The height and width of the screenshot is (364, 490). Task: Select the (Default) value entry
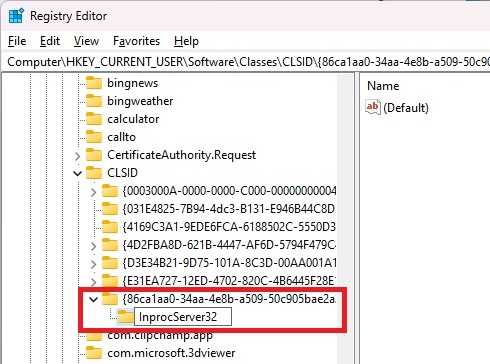point(406,108)
